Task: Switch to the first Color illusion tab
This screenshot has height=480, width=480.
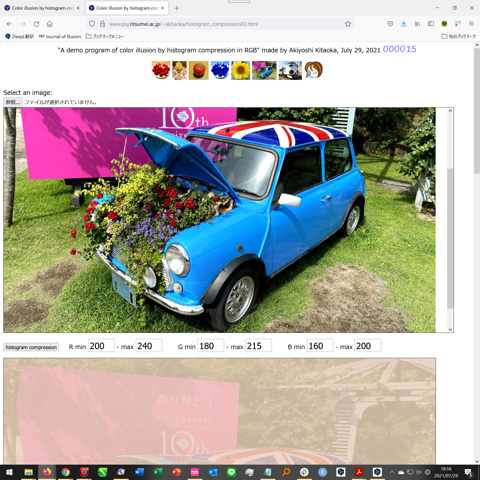Action: 42,8
